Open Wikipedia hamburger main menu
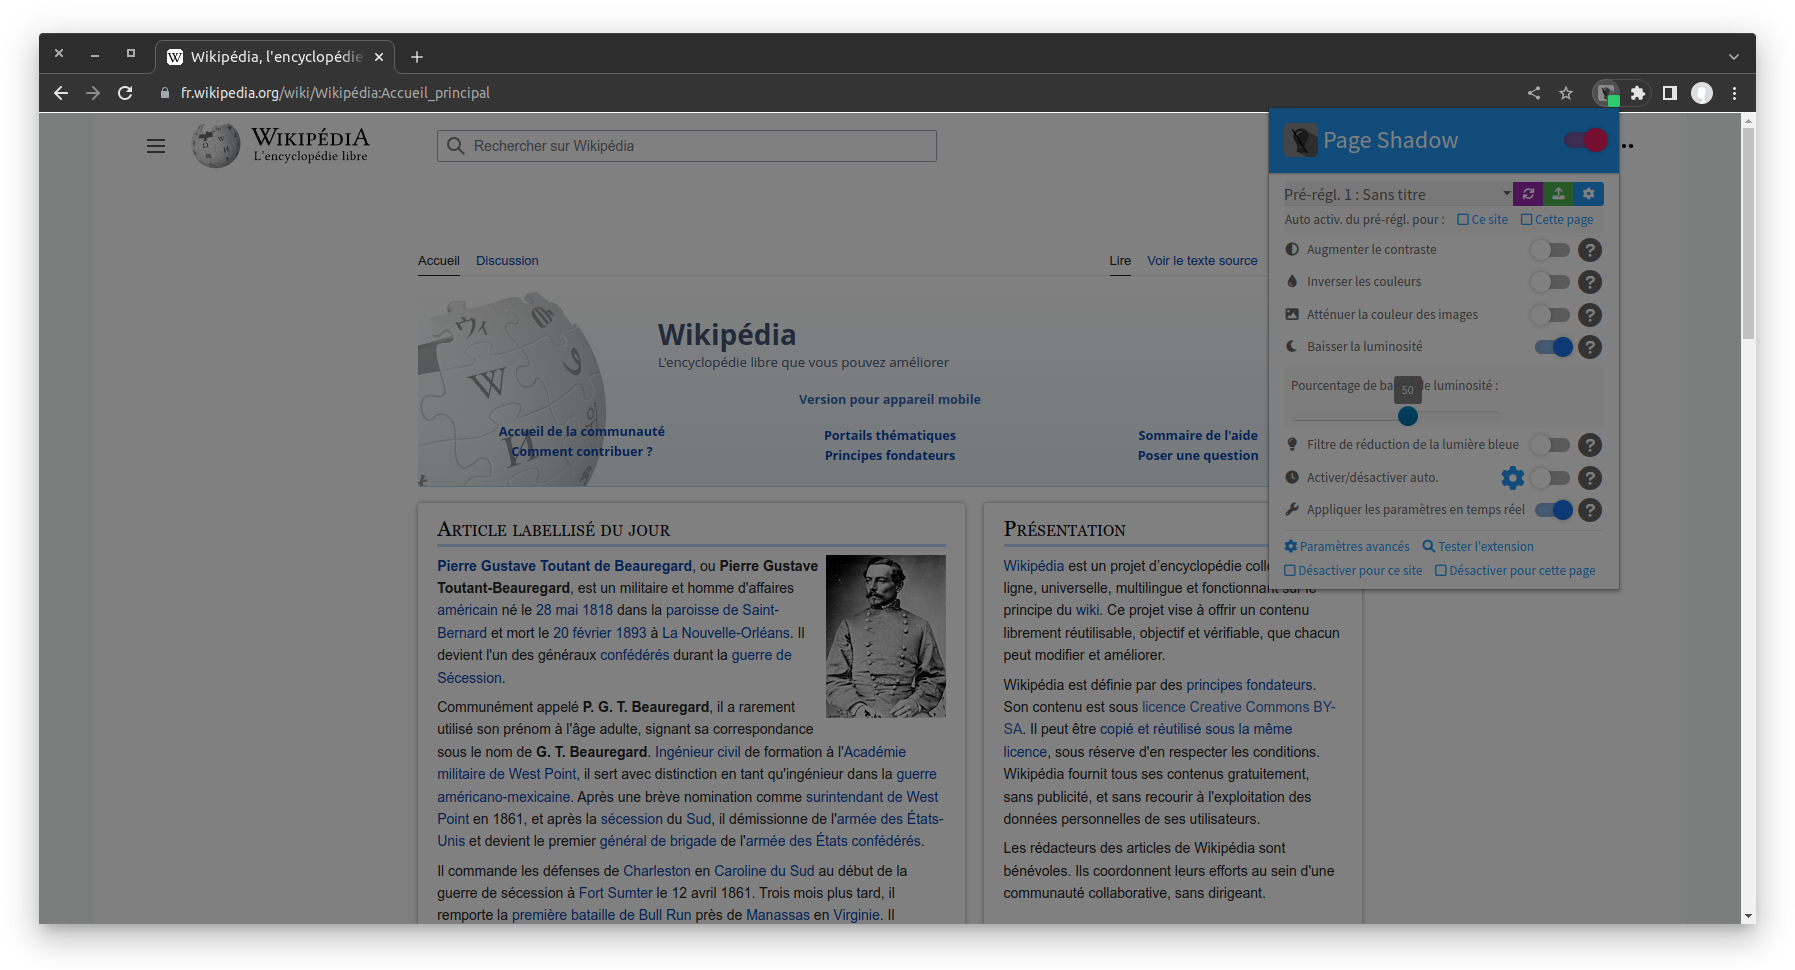Viewport: 1795px width, 970px height. coord(156,146)
